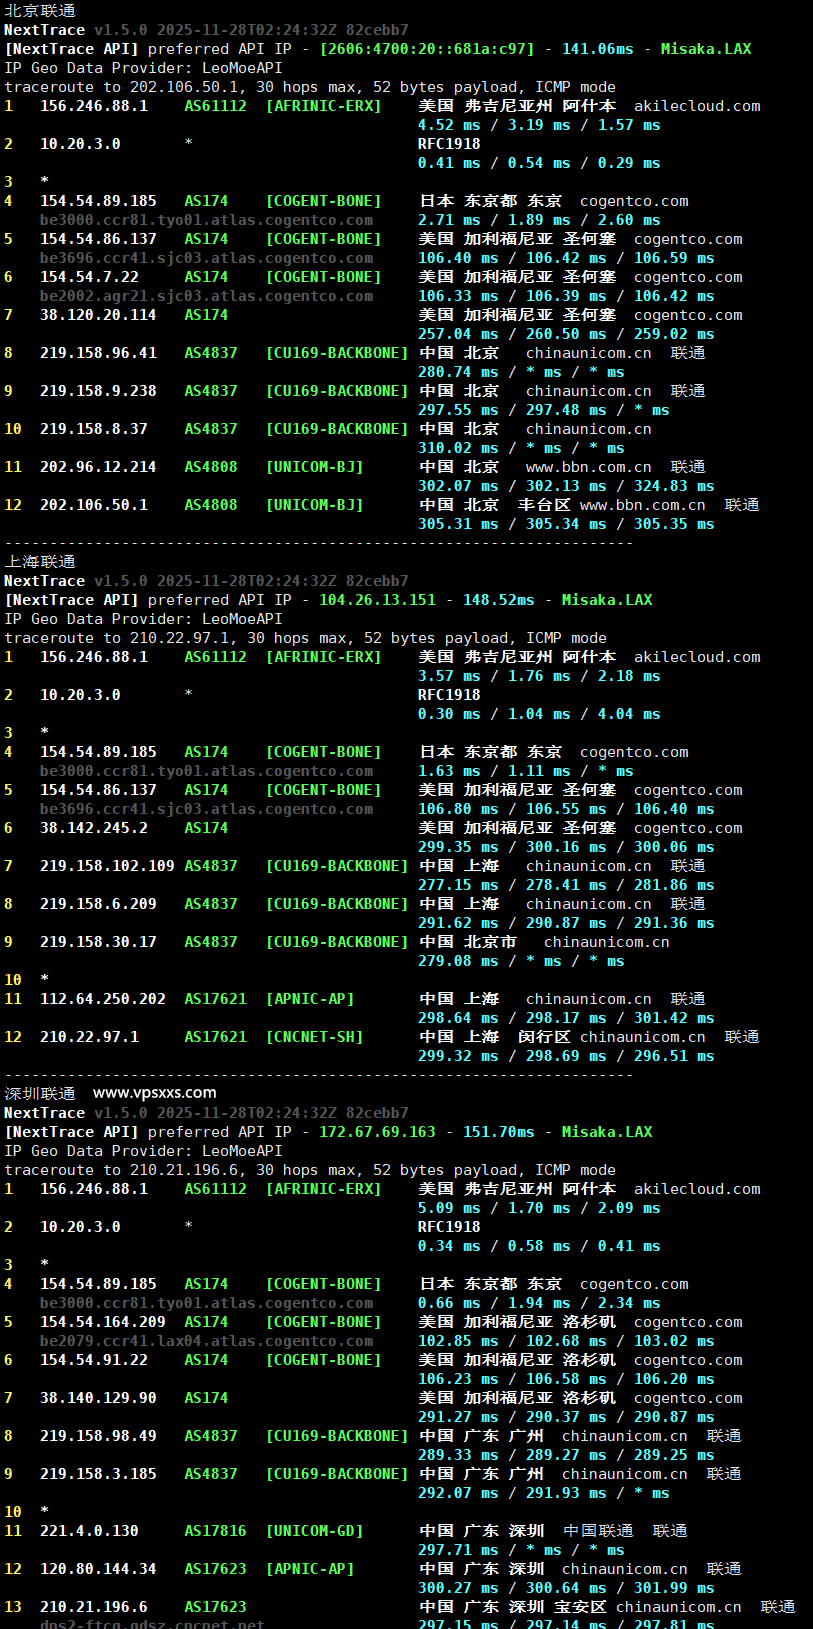Viewport: 813px width, 1629px height.
Task: Click the 北京联通 section heading
Action: tap(40, 11)
